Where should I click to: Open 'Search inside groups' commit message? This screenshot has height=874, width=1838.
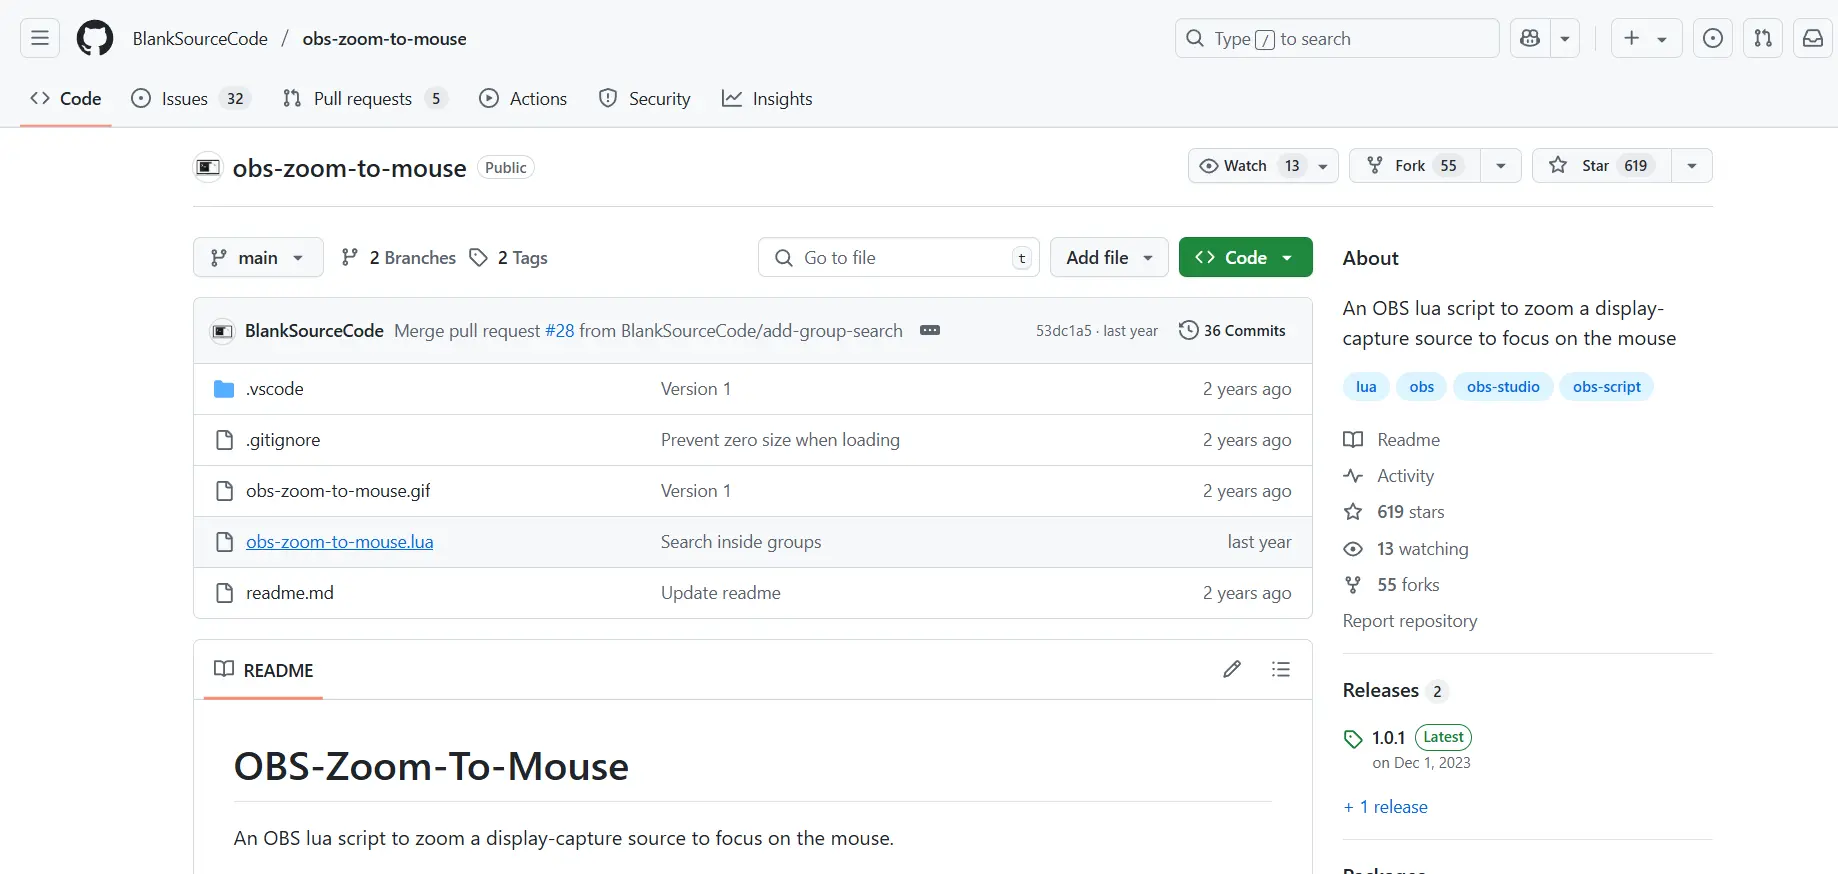point(741,542)
